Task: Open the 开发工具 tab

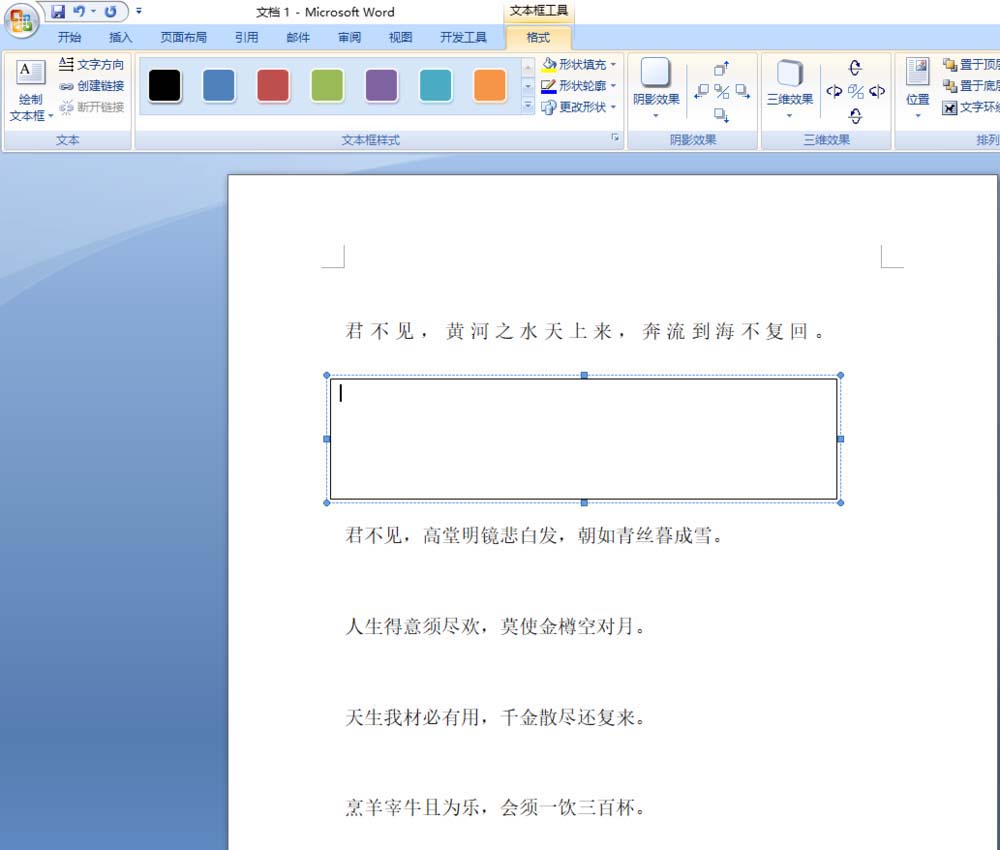Action: click(x=463, y=38)
